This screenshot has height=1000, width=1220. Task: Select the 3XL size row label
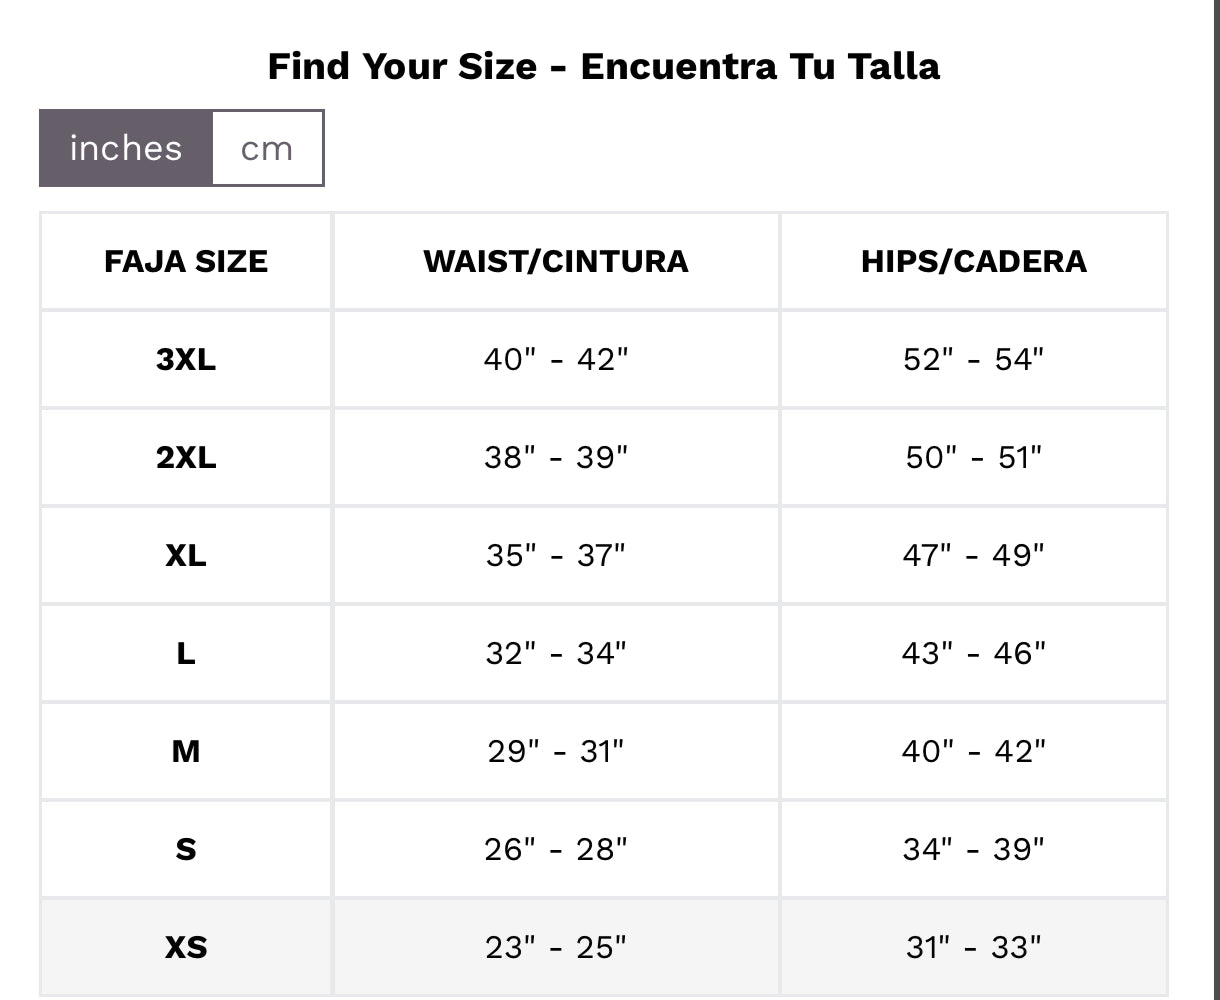tap(186, 359)
